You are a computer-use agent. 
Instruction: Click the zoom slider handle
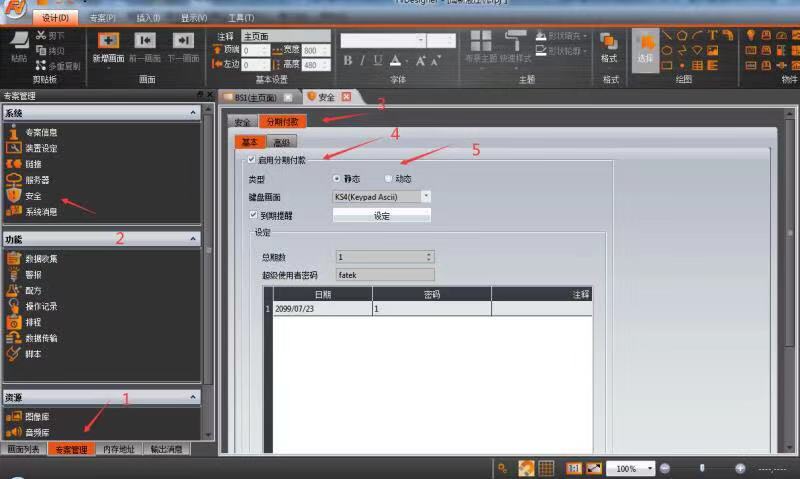(x=703, y=468)
